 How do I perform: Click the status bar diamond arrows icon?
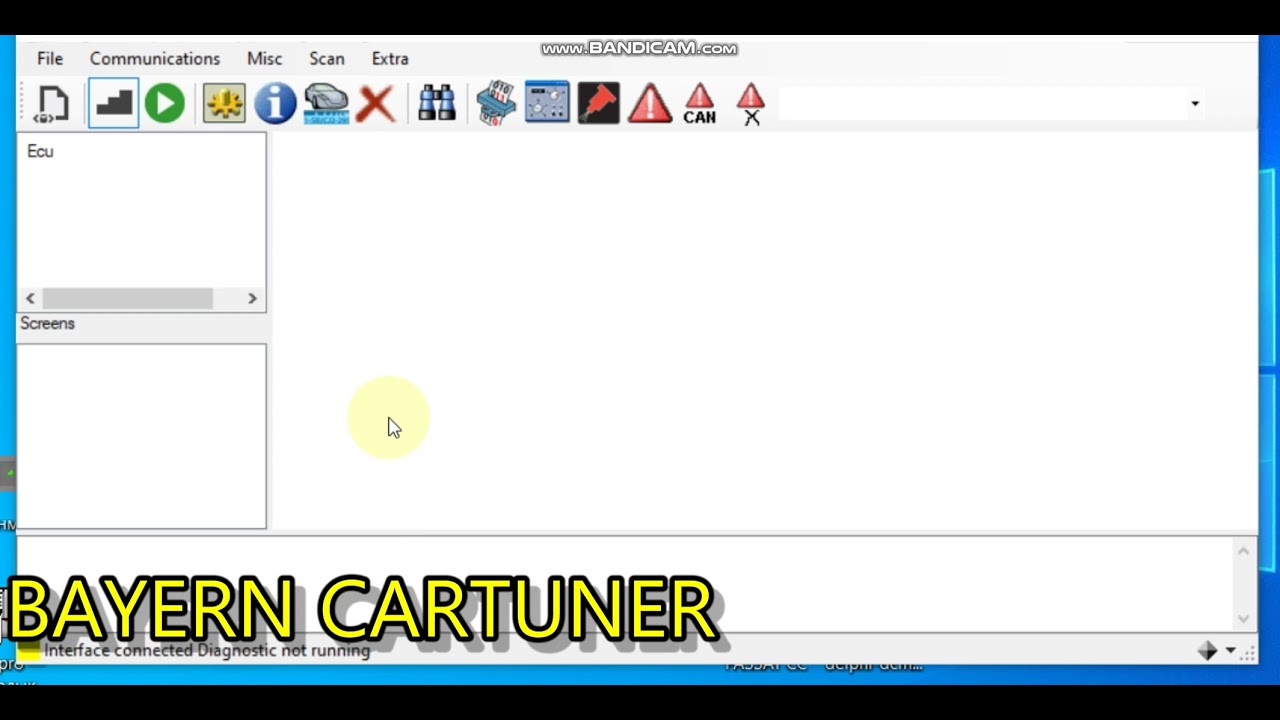point(1208,651)
